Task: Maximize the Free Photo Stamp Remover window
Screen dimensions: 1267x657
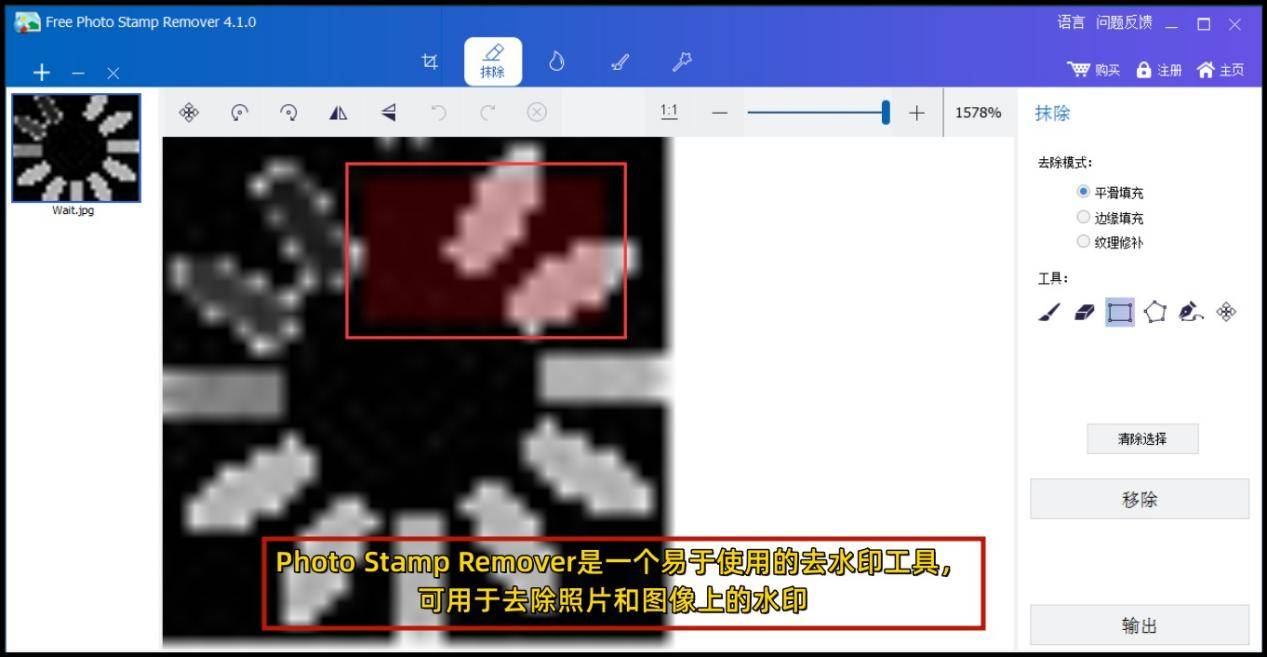Action: (1204, 23)
